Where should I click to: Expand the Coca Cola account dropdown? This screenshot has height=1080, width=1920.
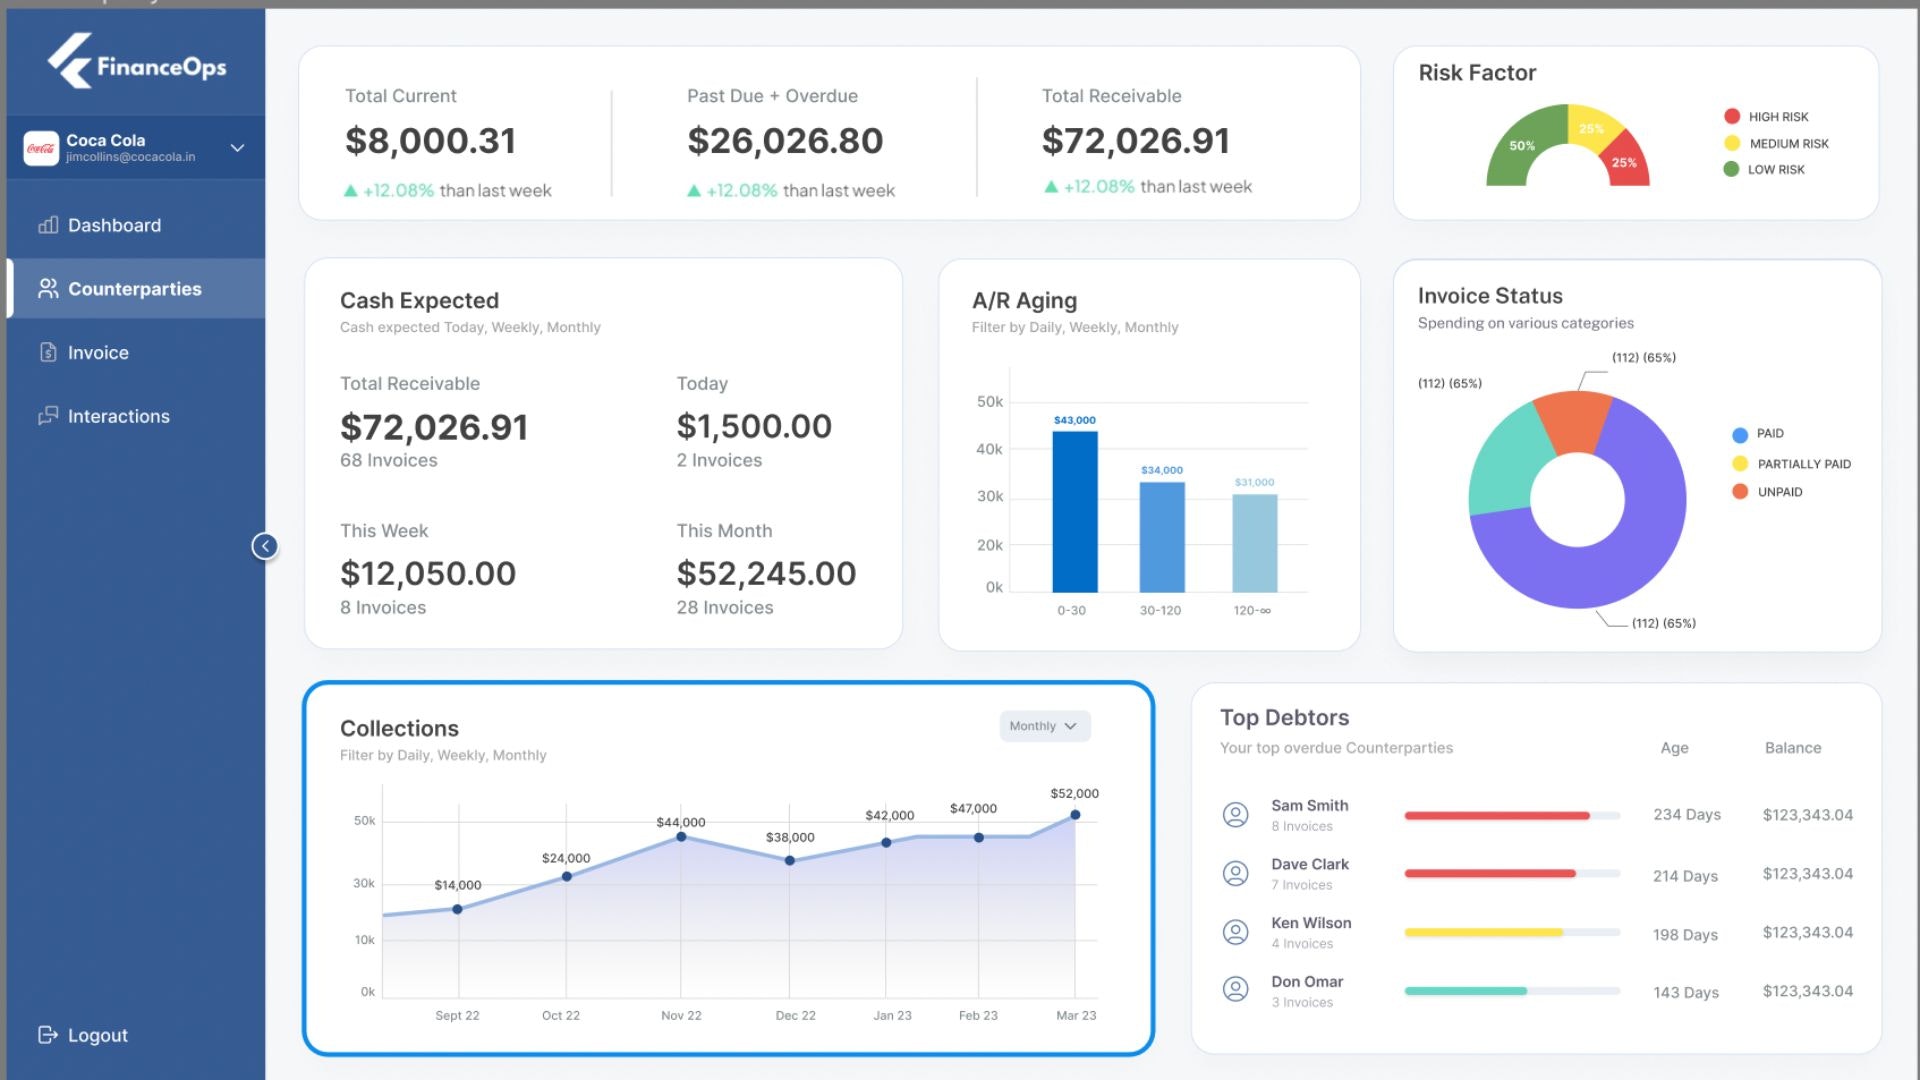coord(237,148)
